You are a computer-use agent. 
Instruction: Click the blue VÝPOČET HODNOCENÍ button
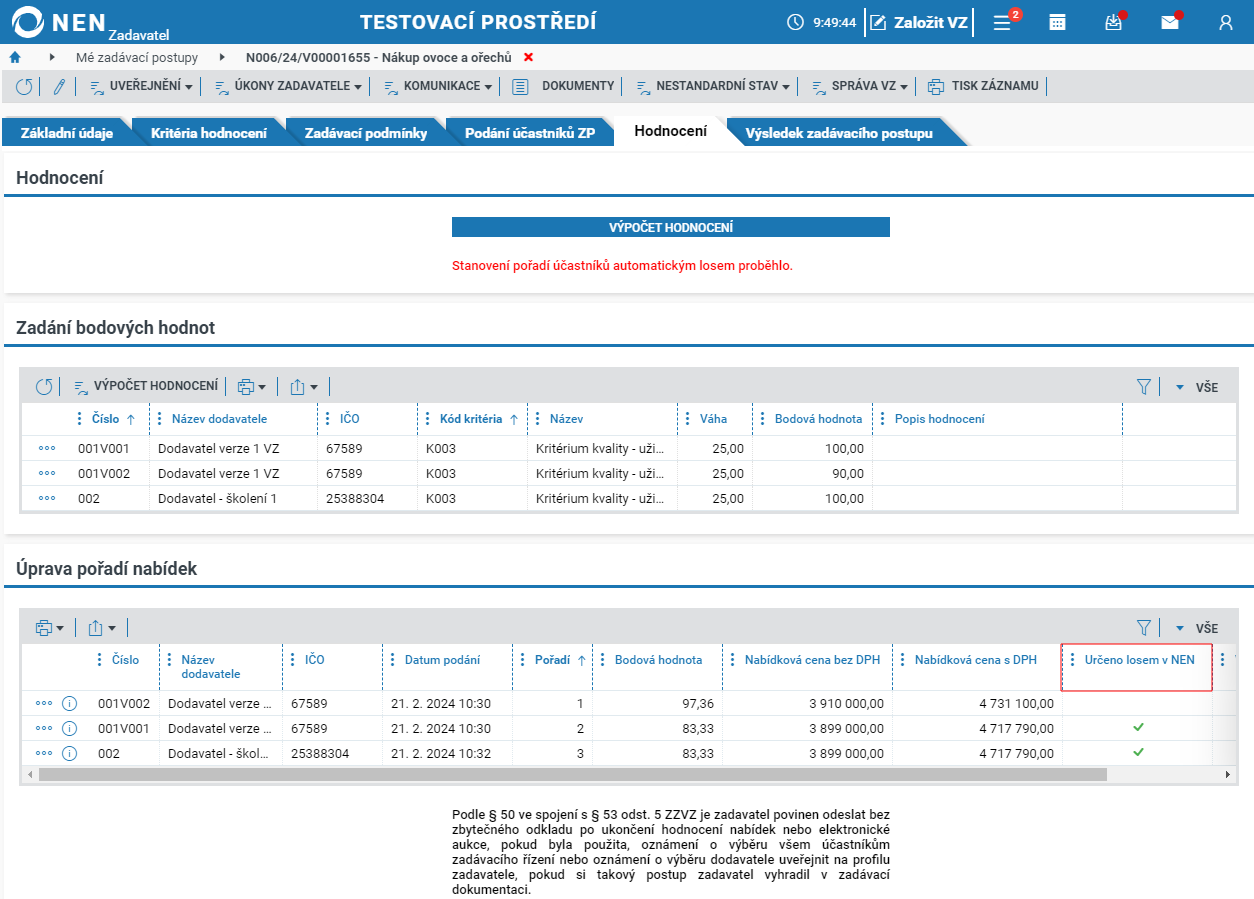click(x=671, y=227)
